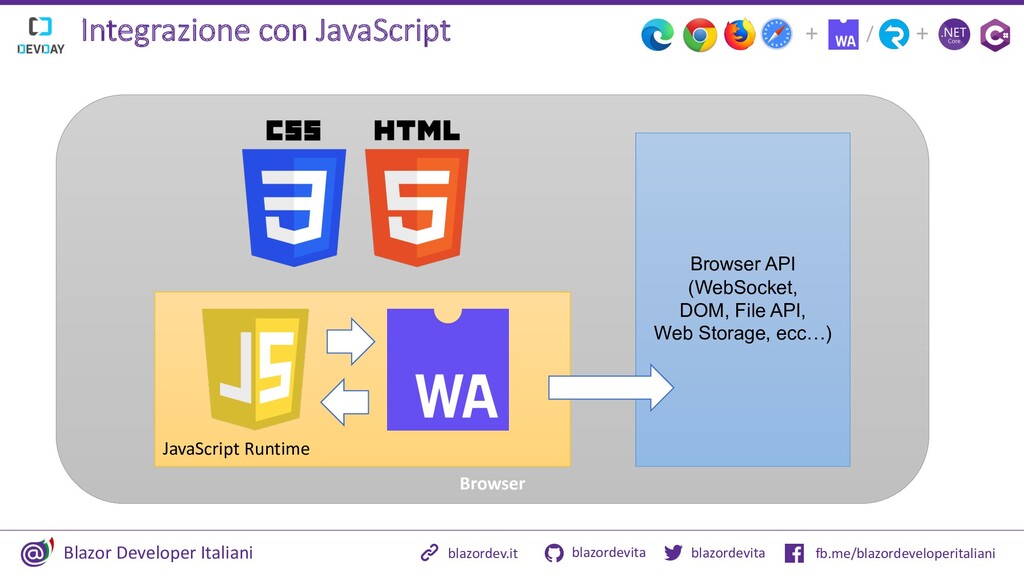
Task: Click the DevDay logo
Action: point(40,35)
